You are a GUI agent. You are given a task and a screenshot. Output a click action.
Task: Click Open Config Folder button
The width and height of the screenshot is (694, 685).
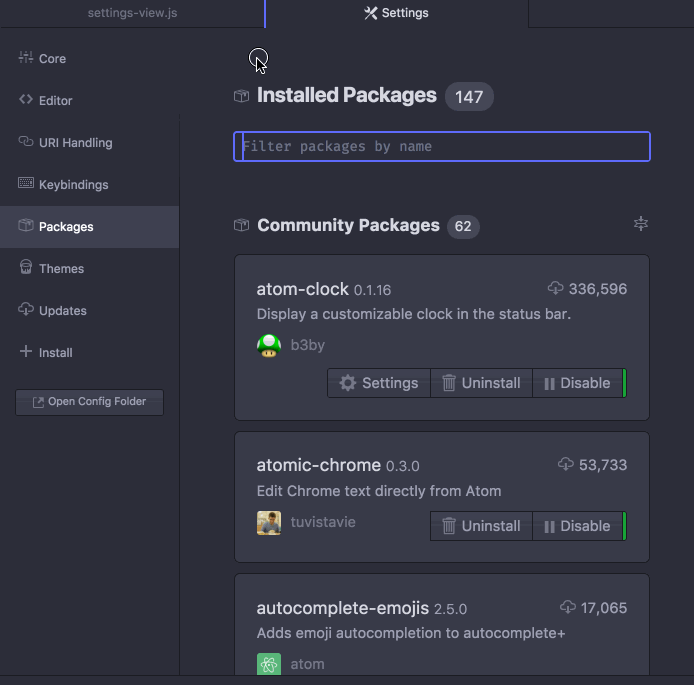(89, 402)
